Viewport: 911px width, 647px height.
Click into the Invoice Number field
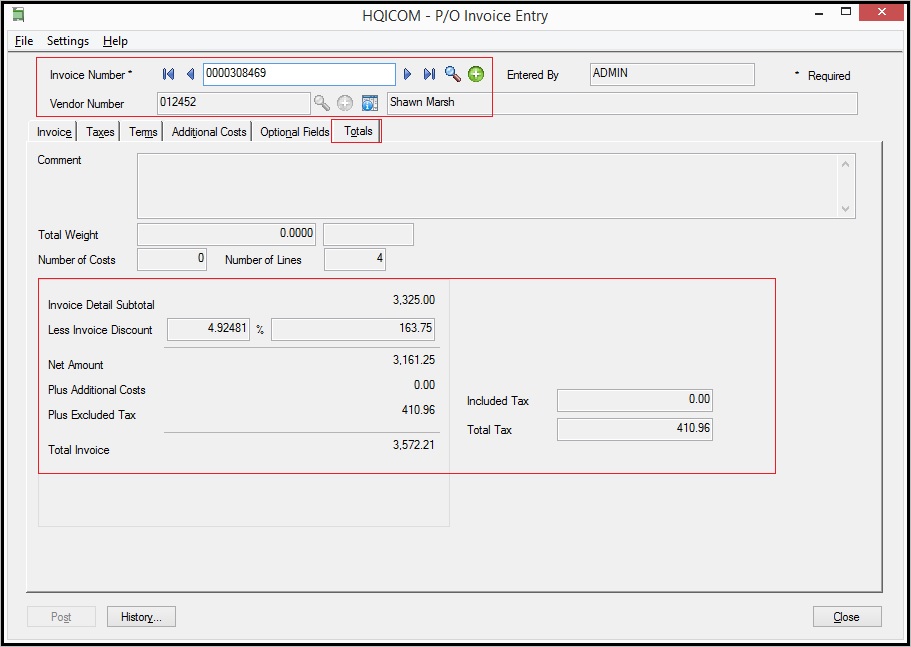coord(299,74)
